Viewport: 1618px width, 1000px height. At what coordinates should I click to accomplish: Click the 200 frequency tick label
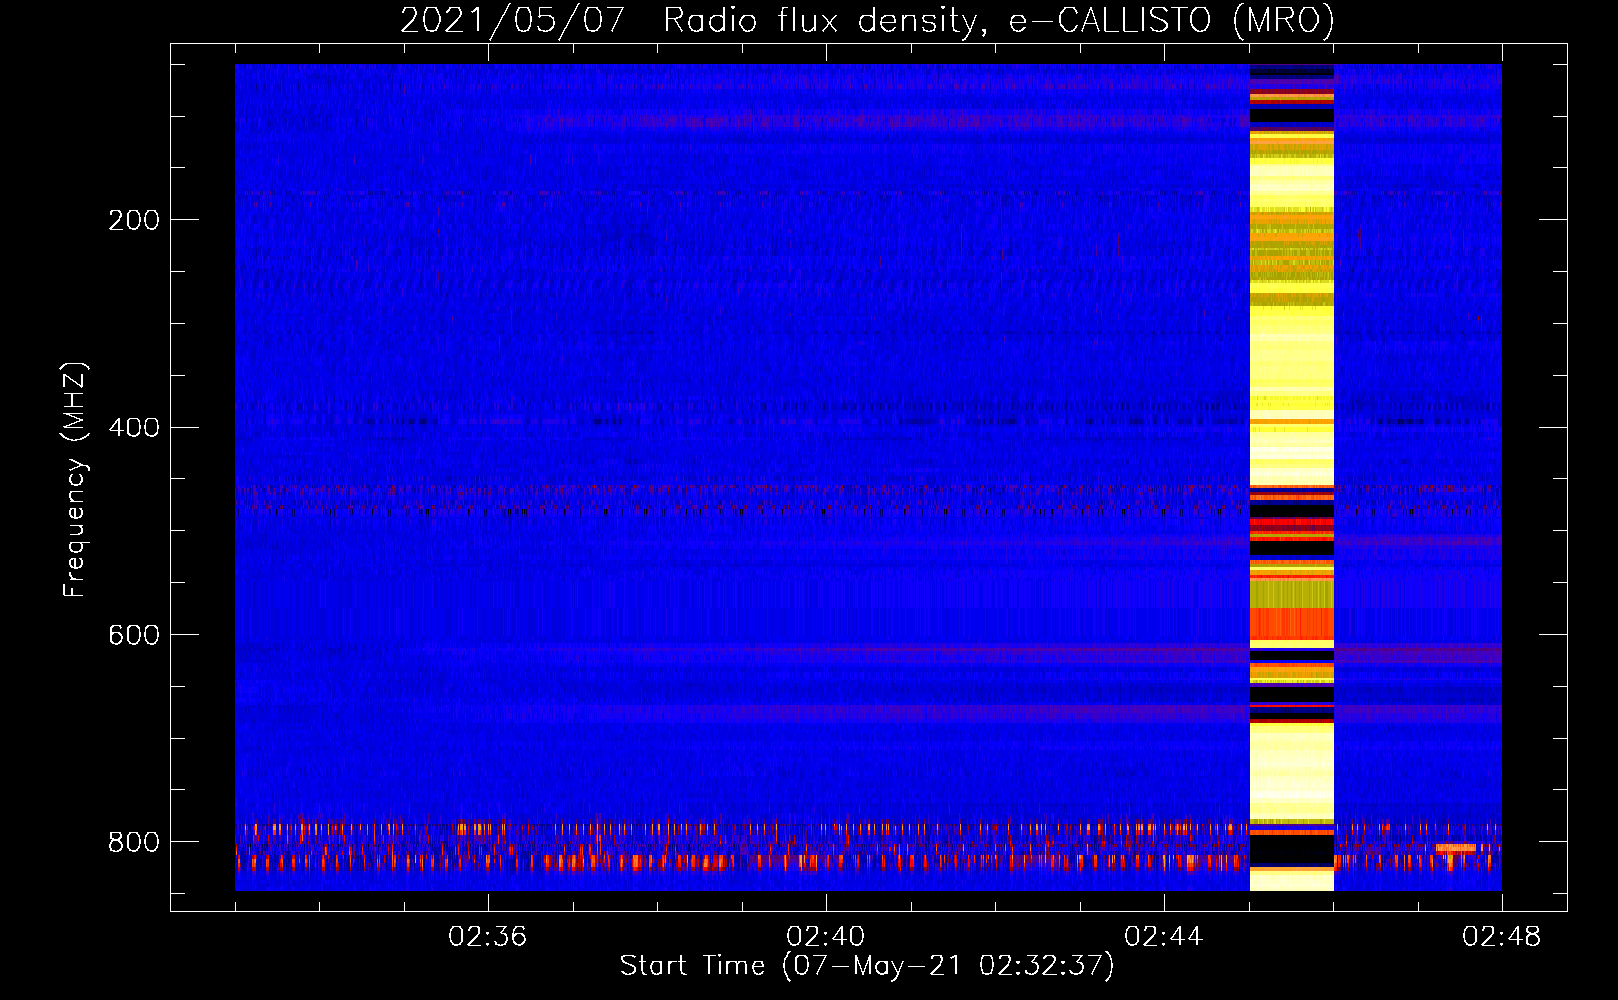133,220
